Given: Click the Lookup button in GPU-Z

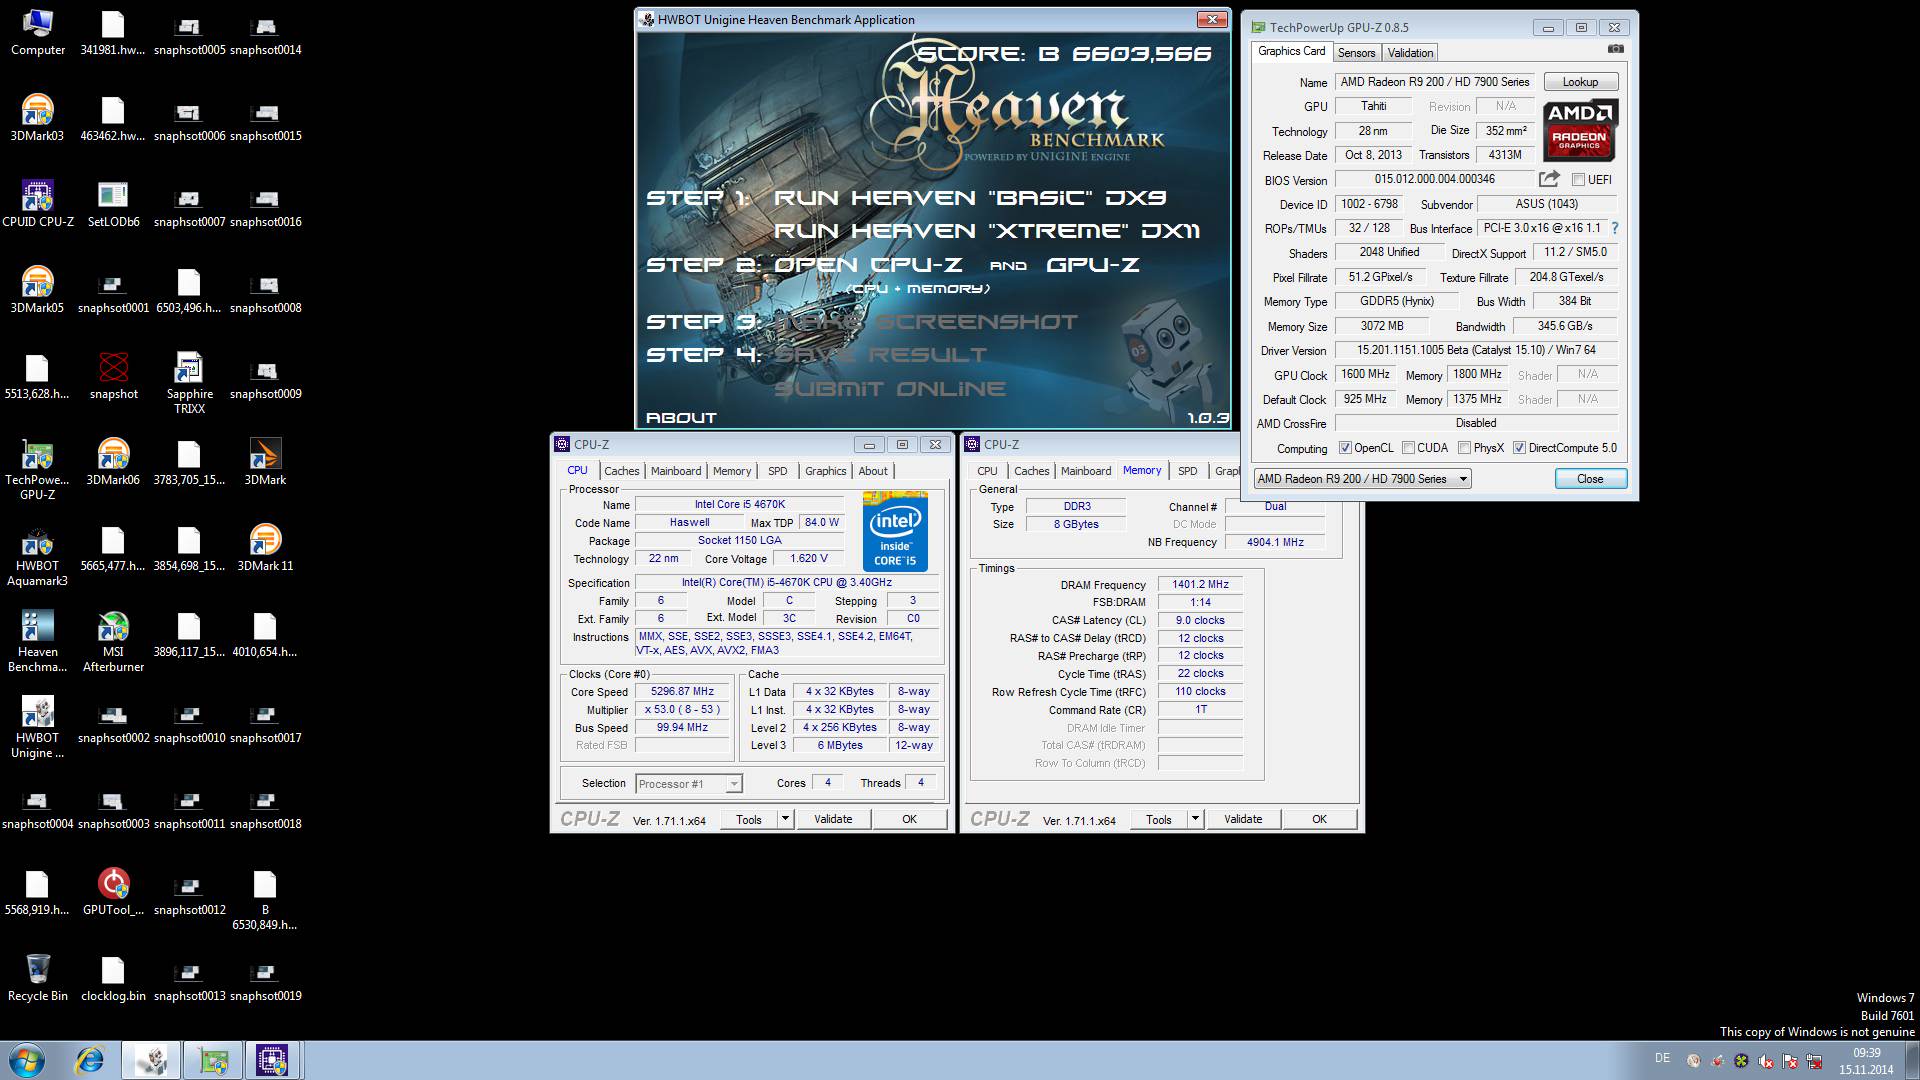Looking at the screenshot, I should pyautogui.click(x=1580, y=82).
